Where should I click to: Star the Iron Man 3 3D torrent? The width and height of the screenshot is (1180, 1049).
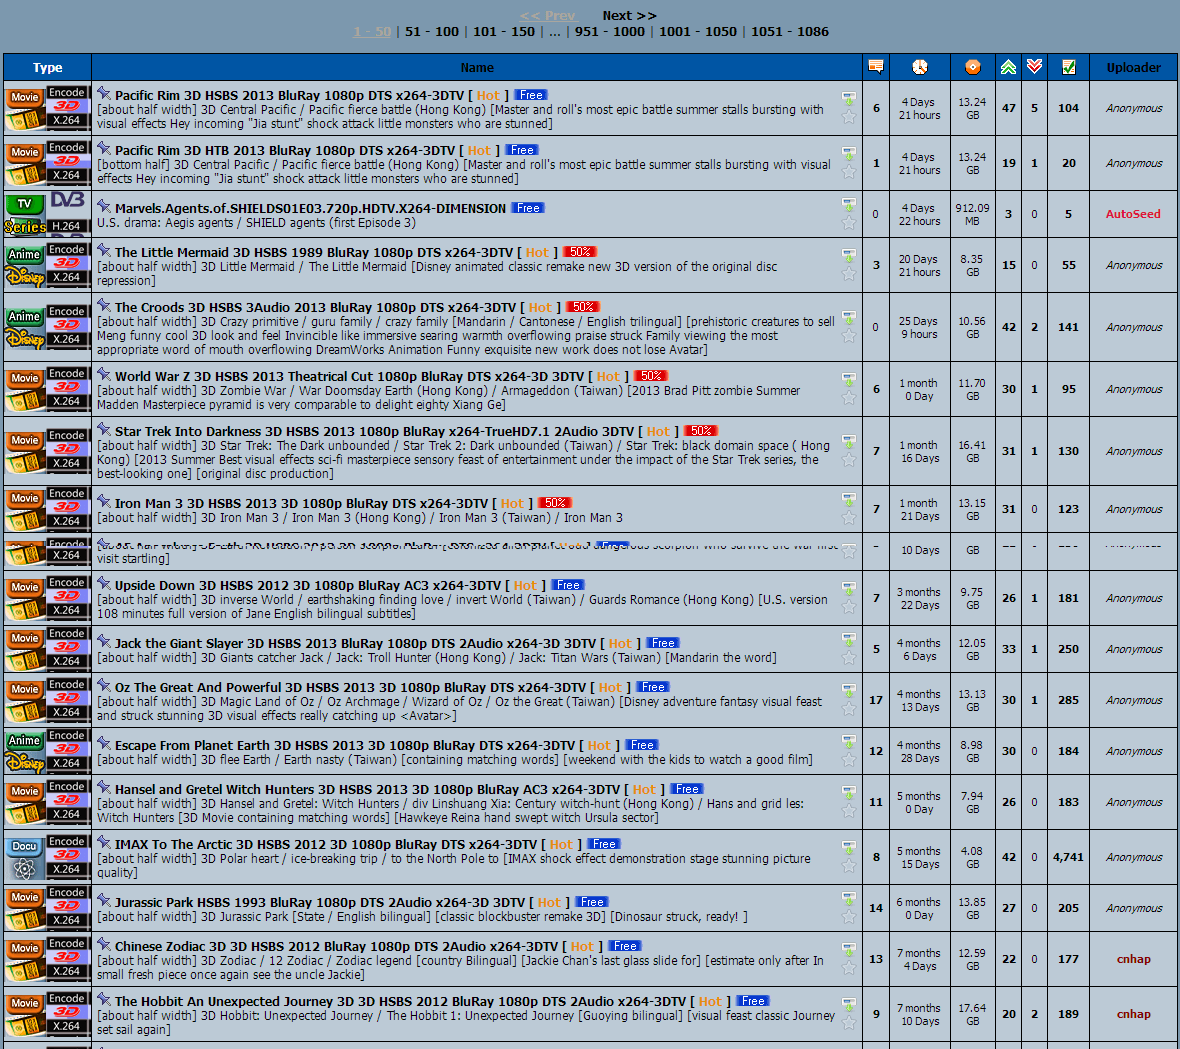coord(849,518)
